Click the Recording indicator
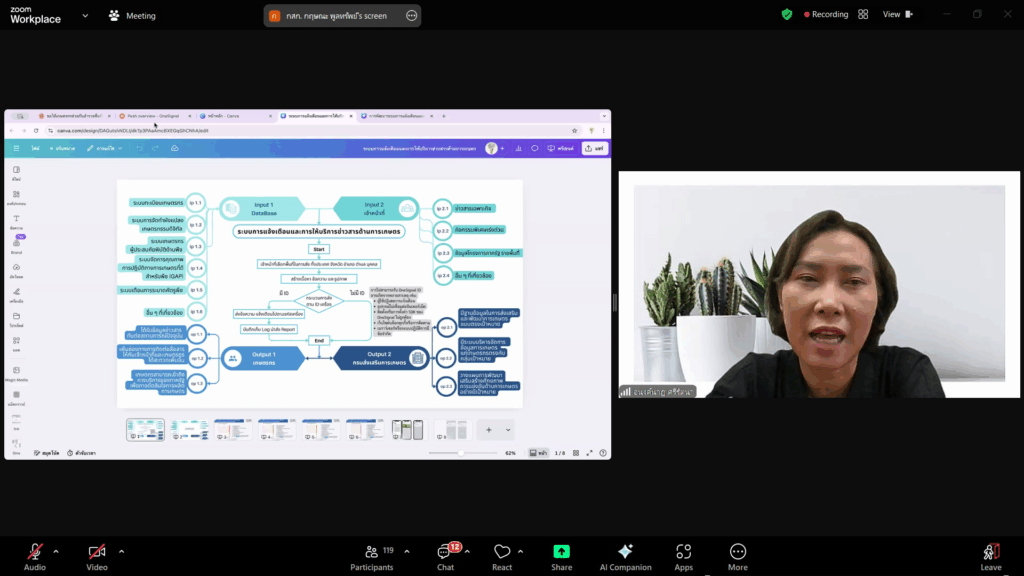Screen dimensions: 1024x576 tap(823, 15)
